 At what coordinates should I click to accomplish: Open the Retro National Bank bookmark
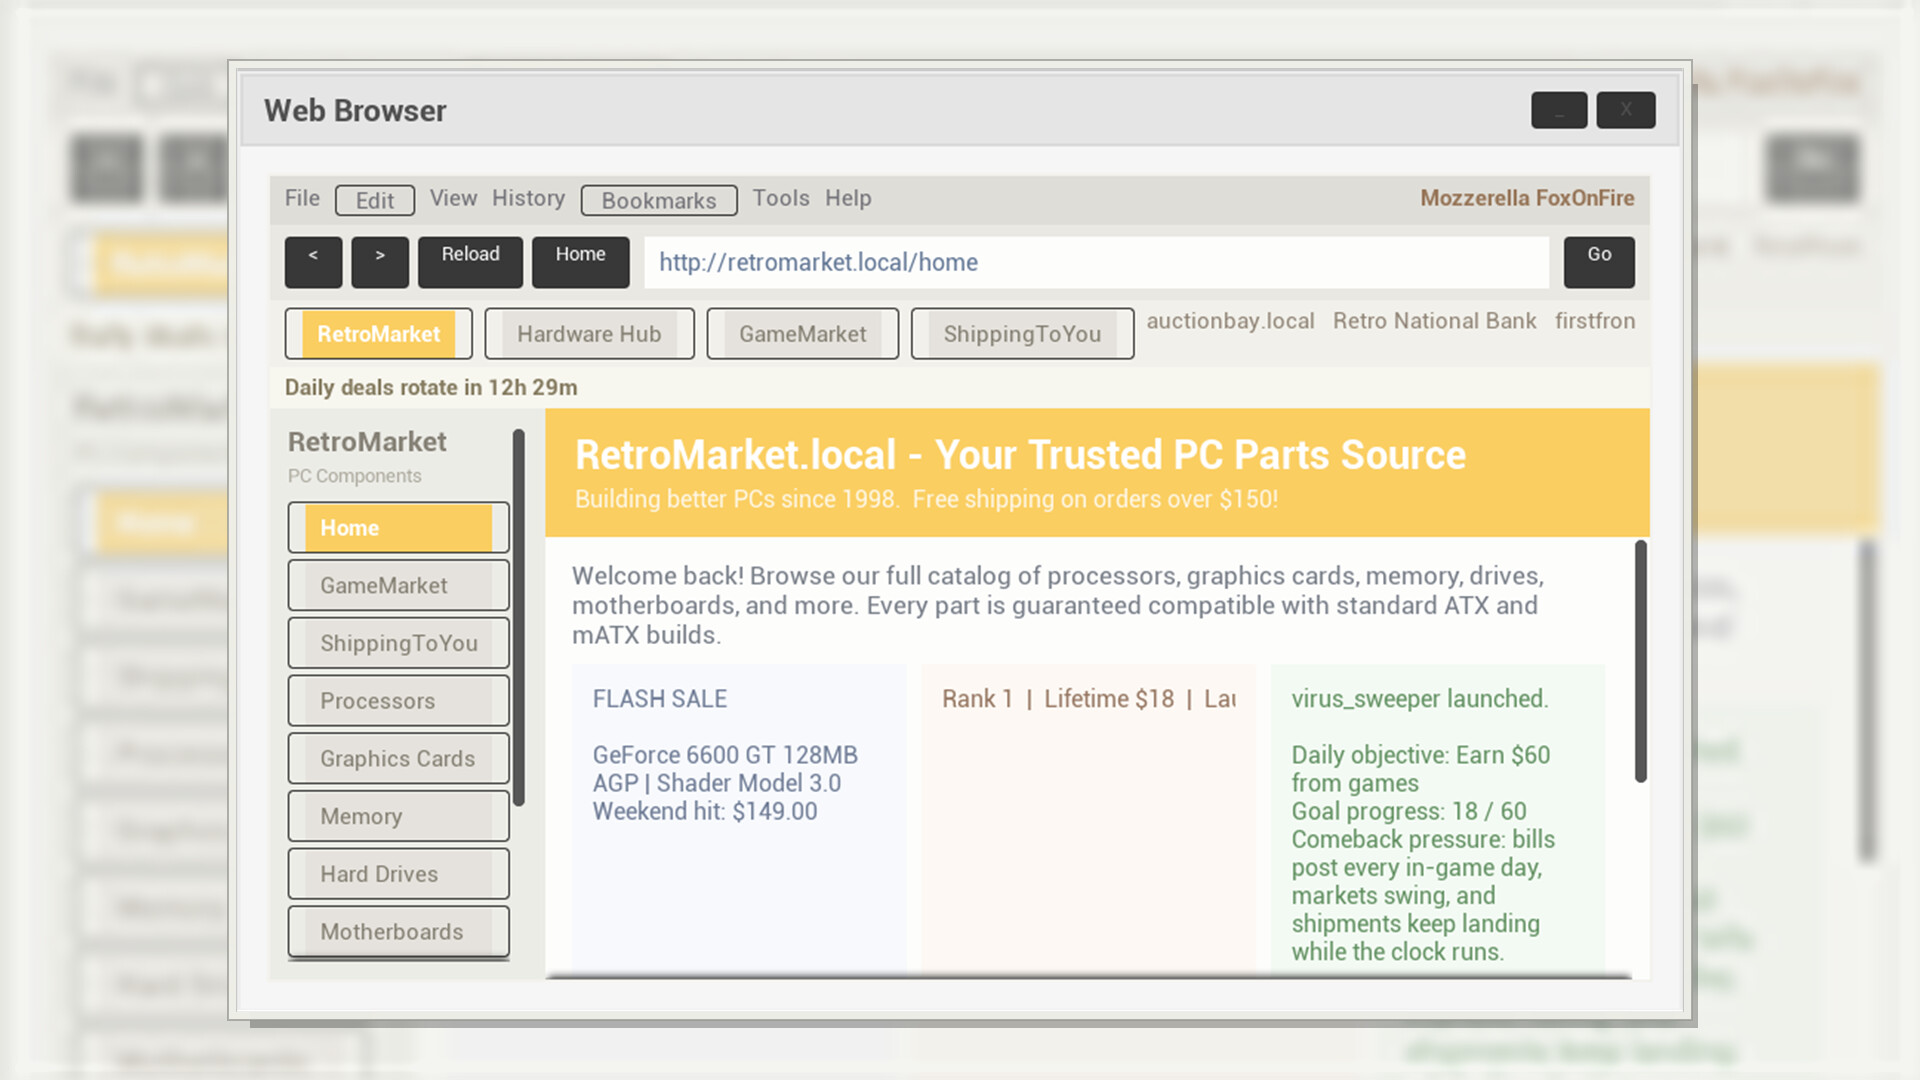click(1434, 321)
